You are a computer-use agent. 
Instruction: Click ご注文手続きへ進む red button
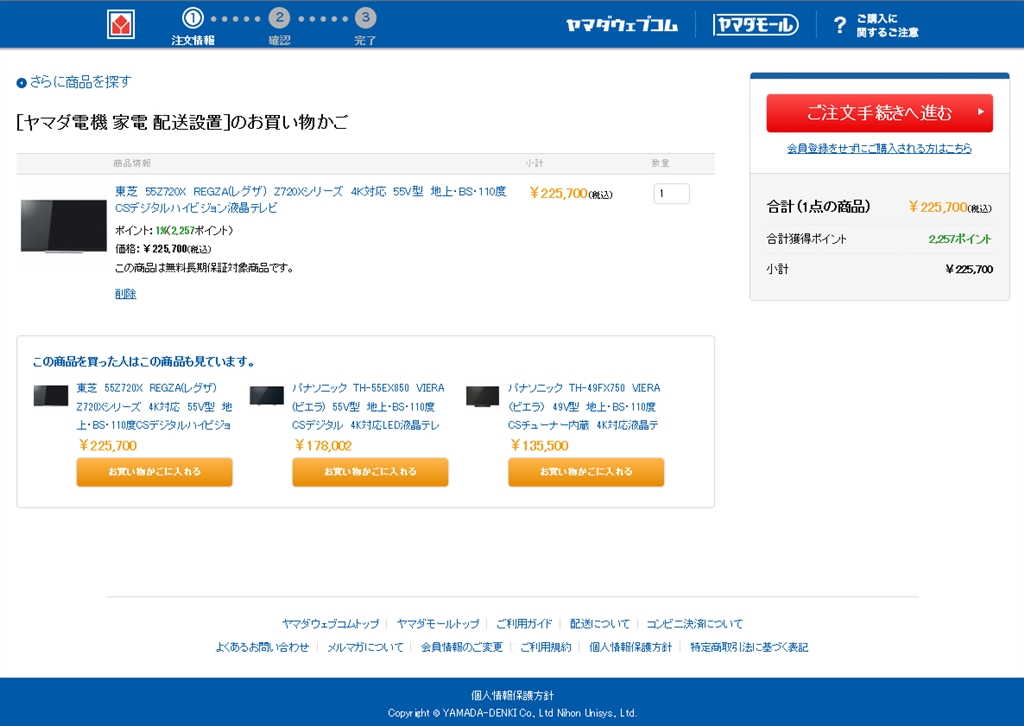880,113
